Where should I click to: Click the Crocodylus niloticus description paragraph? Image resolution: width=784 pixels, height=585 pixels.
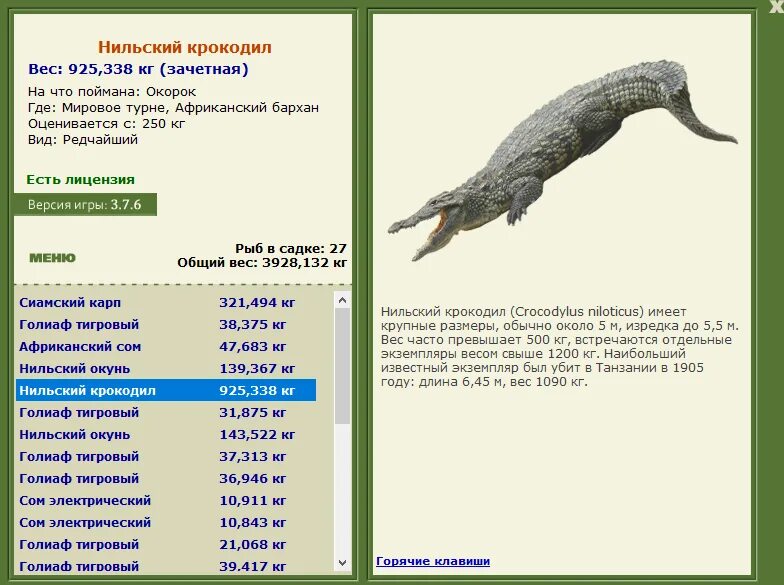tap(560, 346)
